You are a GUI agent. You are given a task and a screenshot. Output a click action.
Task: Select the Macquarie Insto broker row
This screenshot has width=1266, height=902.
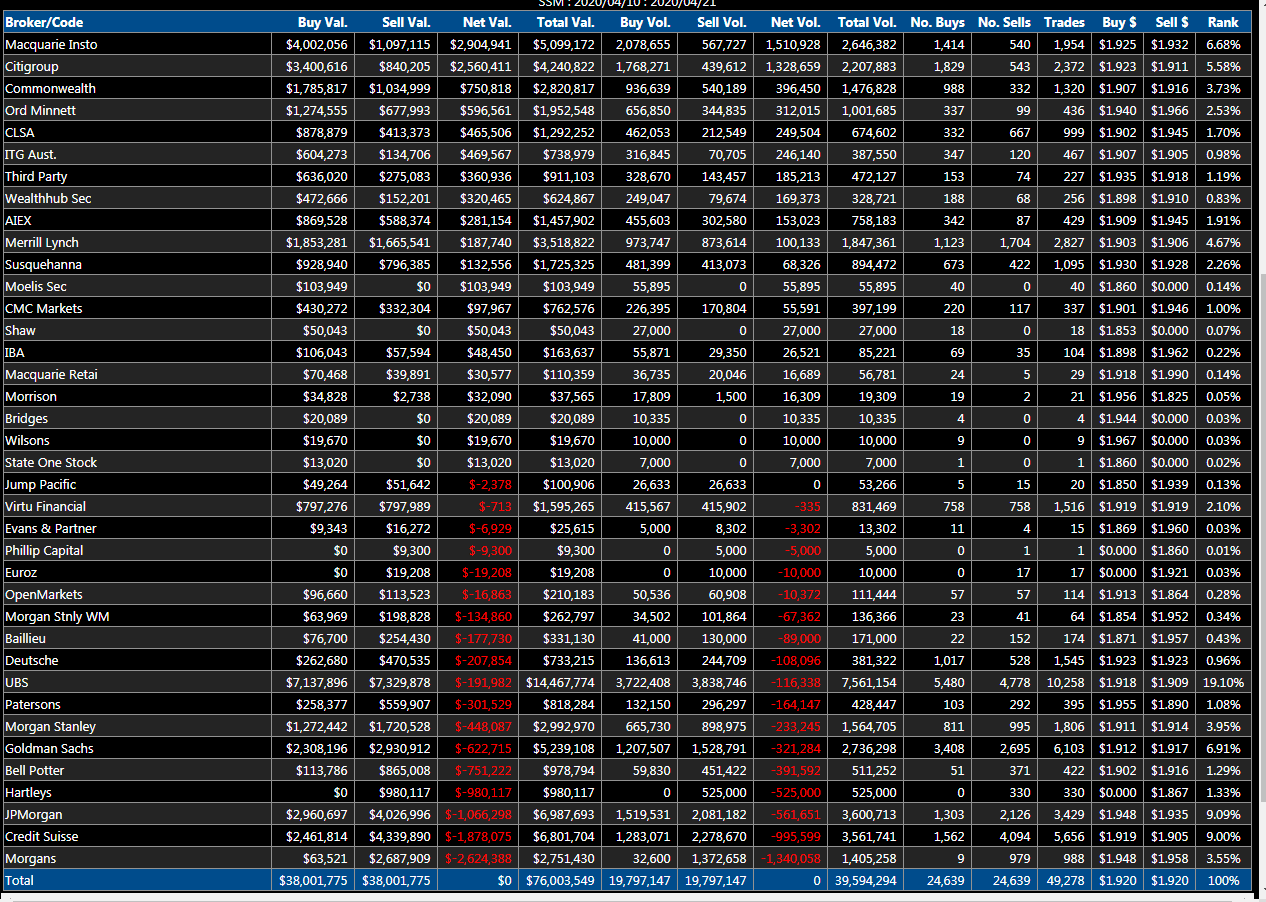[626, 44]
